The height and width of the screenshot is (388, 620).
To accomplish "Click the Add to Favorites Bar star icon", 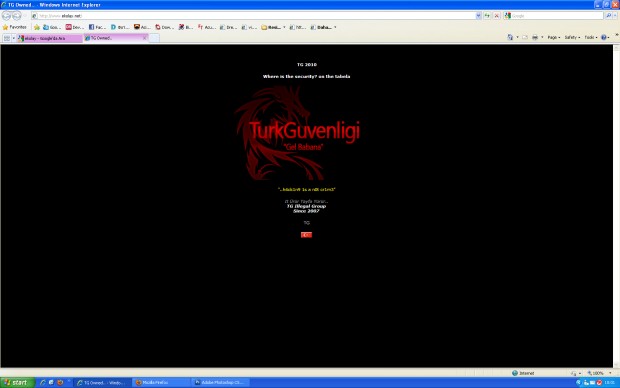I will point(37,27).
